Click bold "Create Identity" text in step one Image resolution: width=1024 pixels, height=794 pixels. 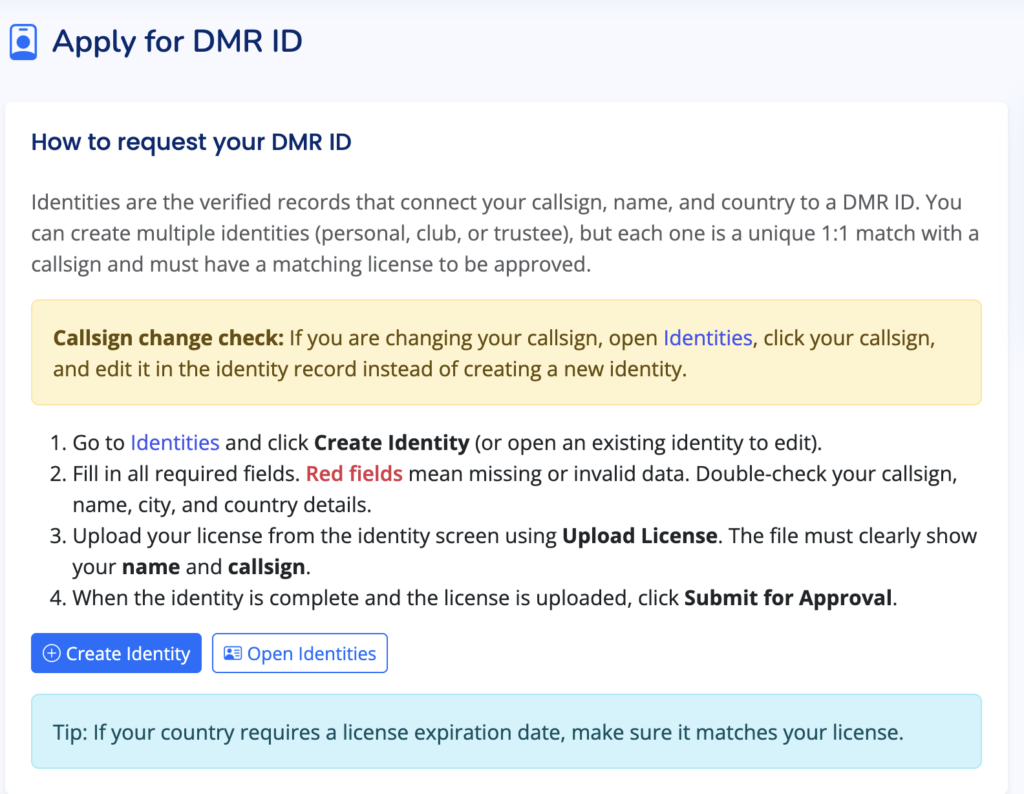coord(391,442)
